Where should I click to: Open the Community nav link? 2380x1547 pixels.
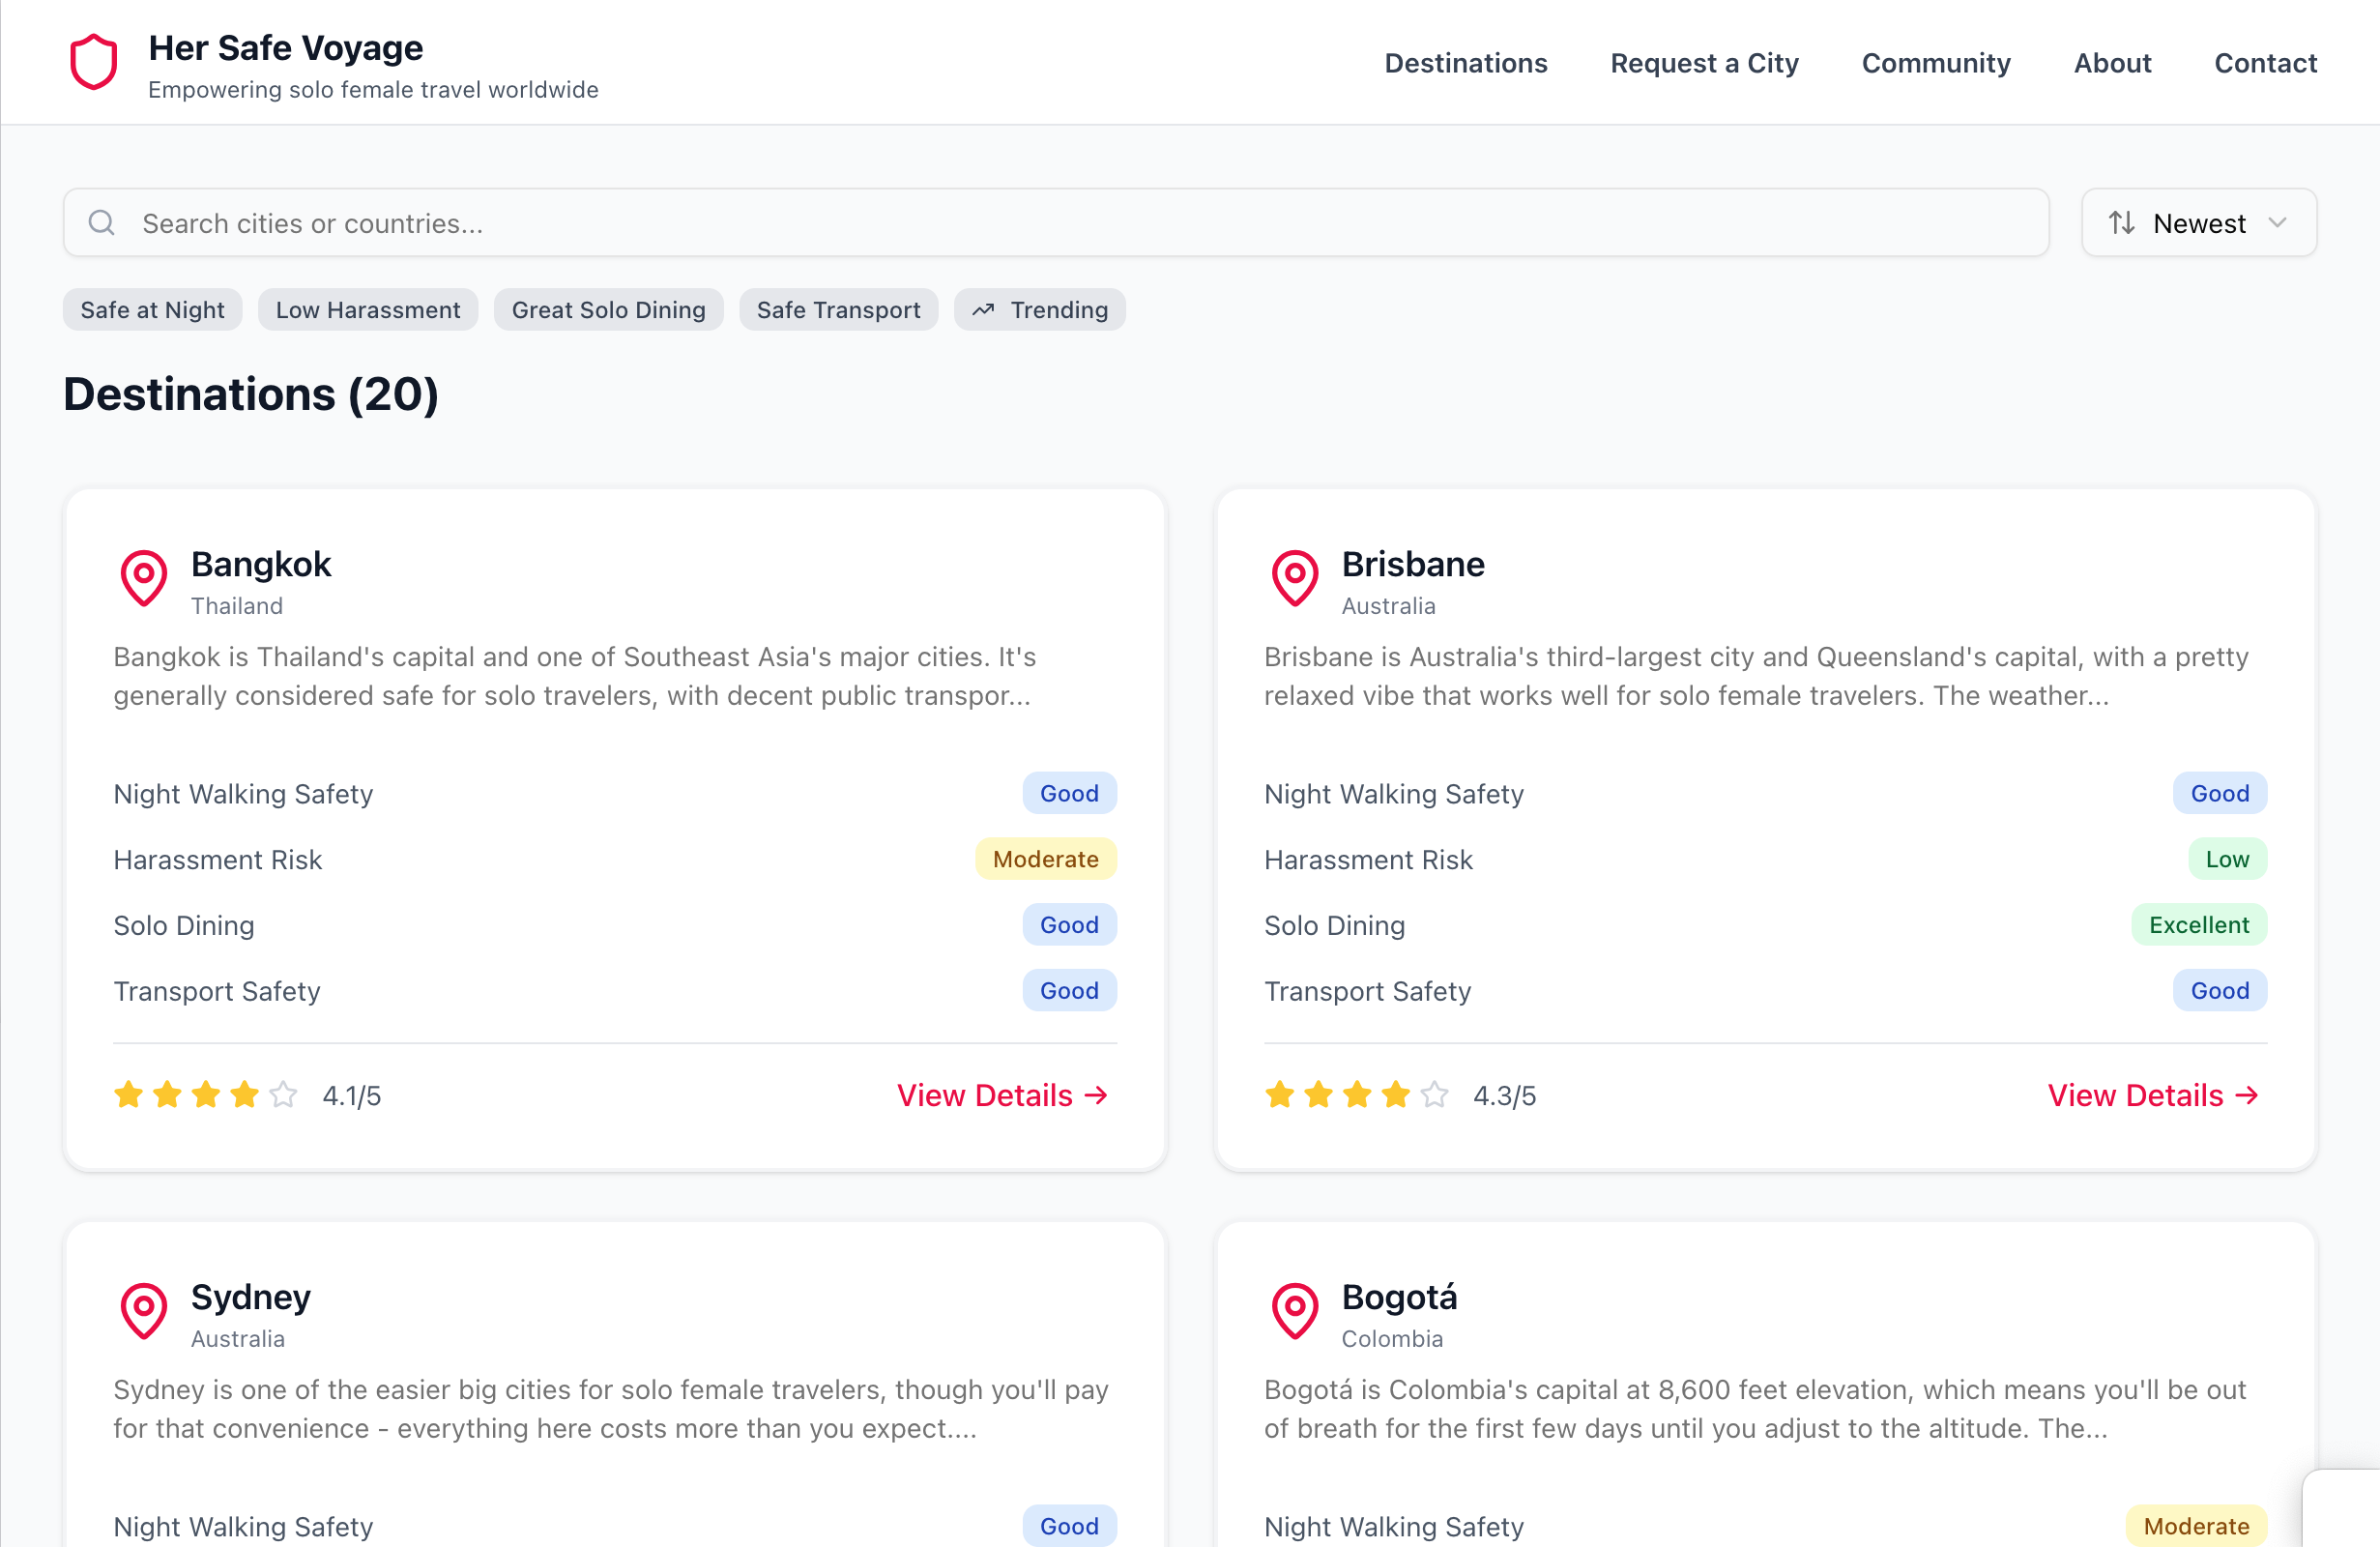click(x=1935, y=63)
